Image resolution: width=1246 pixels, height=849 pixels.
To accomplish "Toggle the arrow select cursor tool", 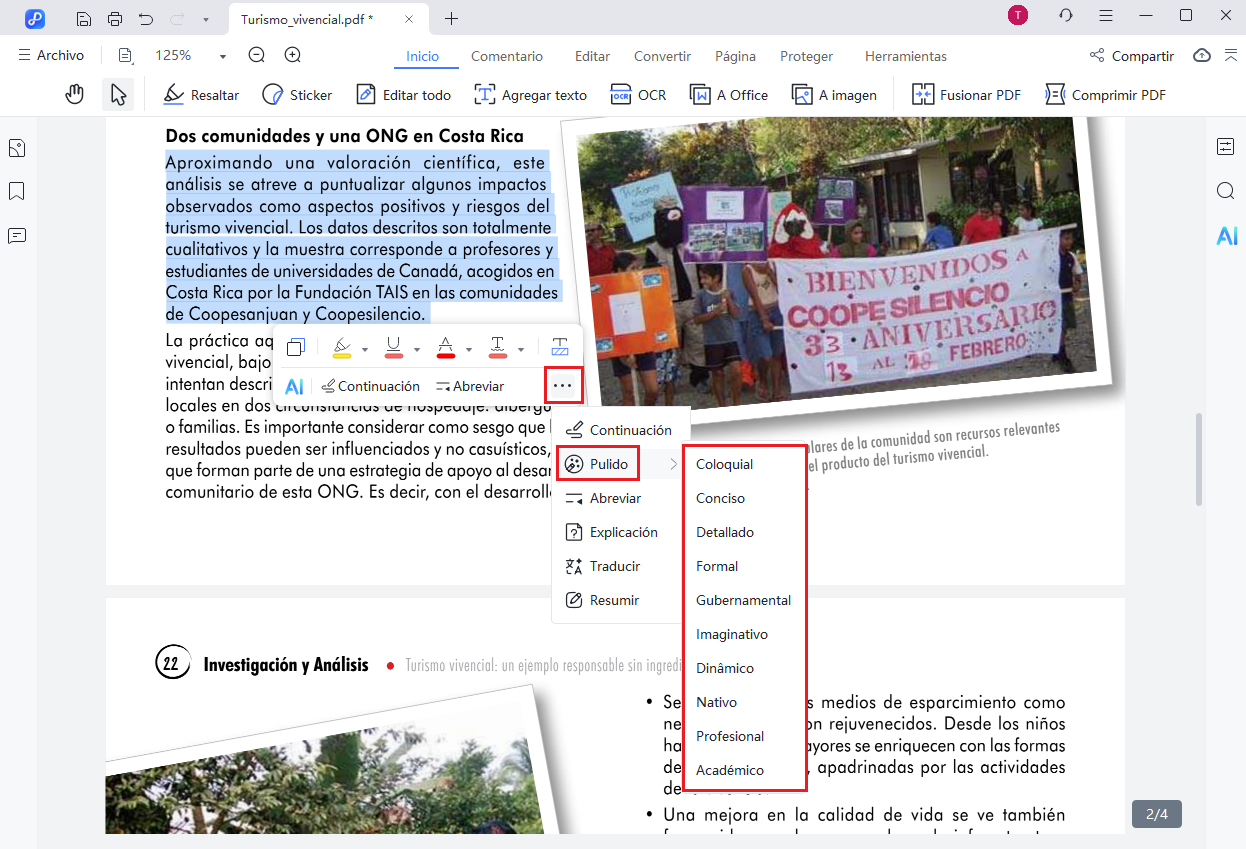I will pos(118,95).
